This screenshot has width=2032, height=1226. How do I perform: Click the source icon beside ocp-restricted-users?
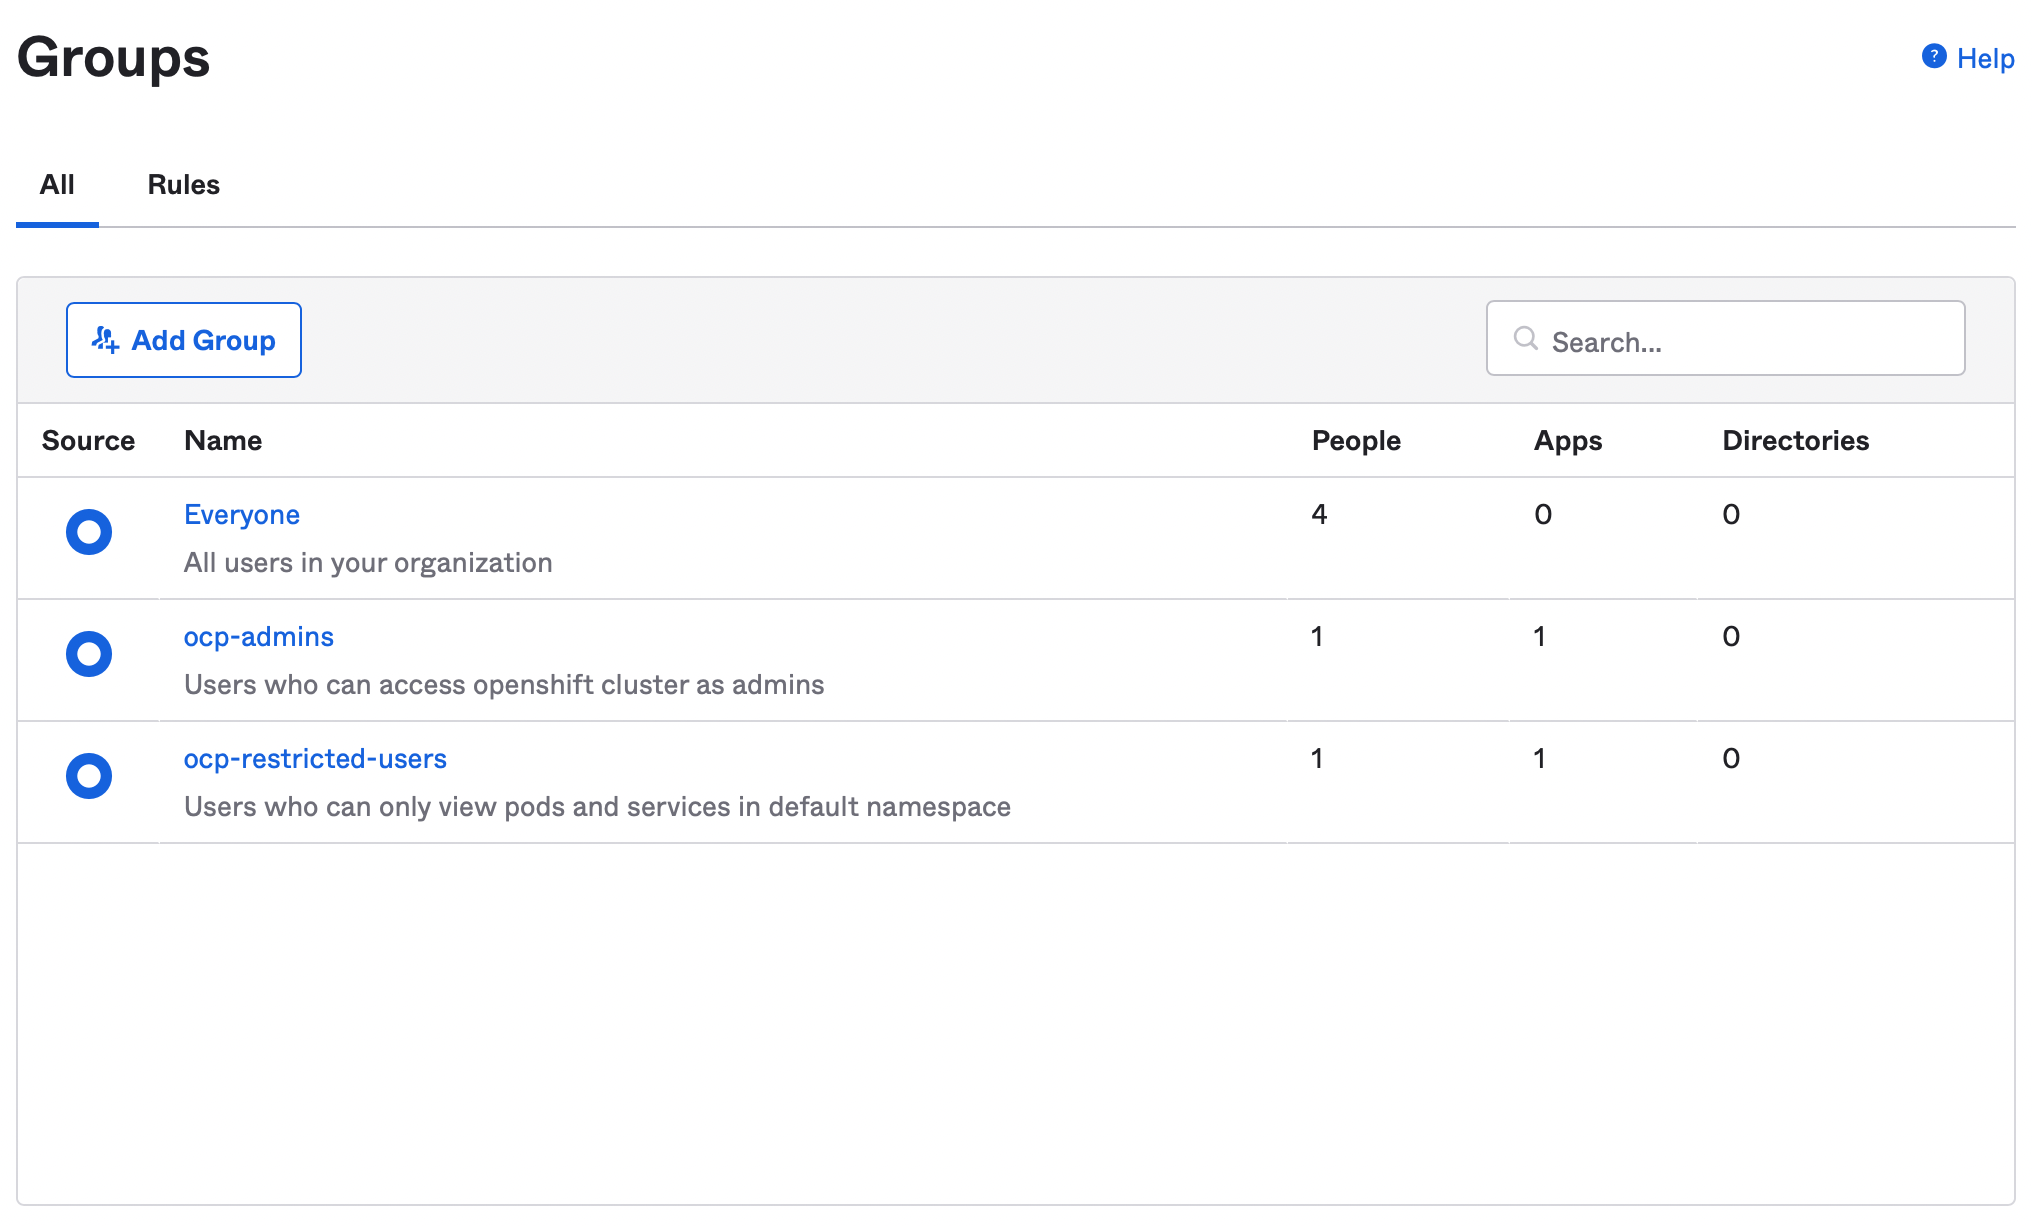(89, 776)
